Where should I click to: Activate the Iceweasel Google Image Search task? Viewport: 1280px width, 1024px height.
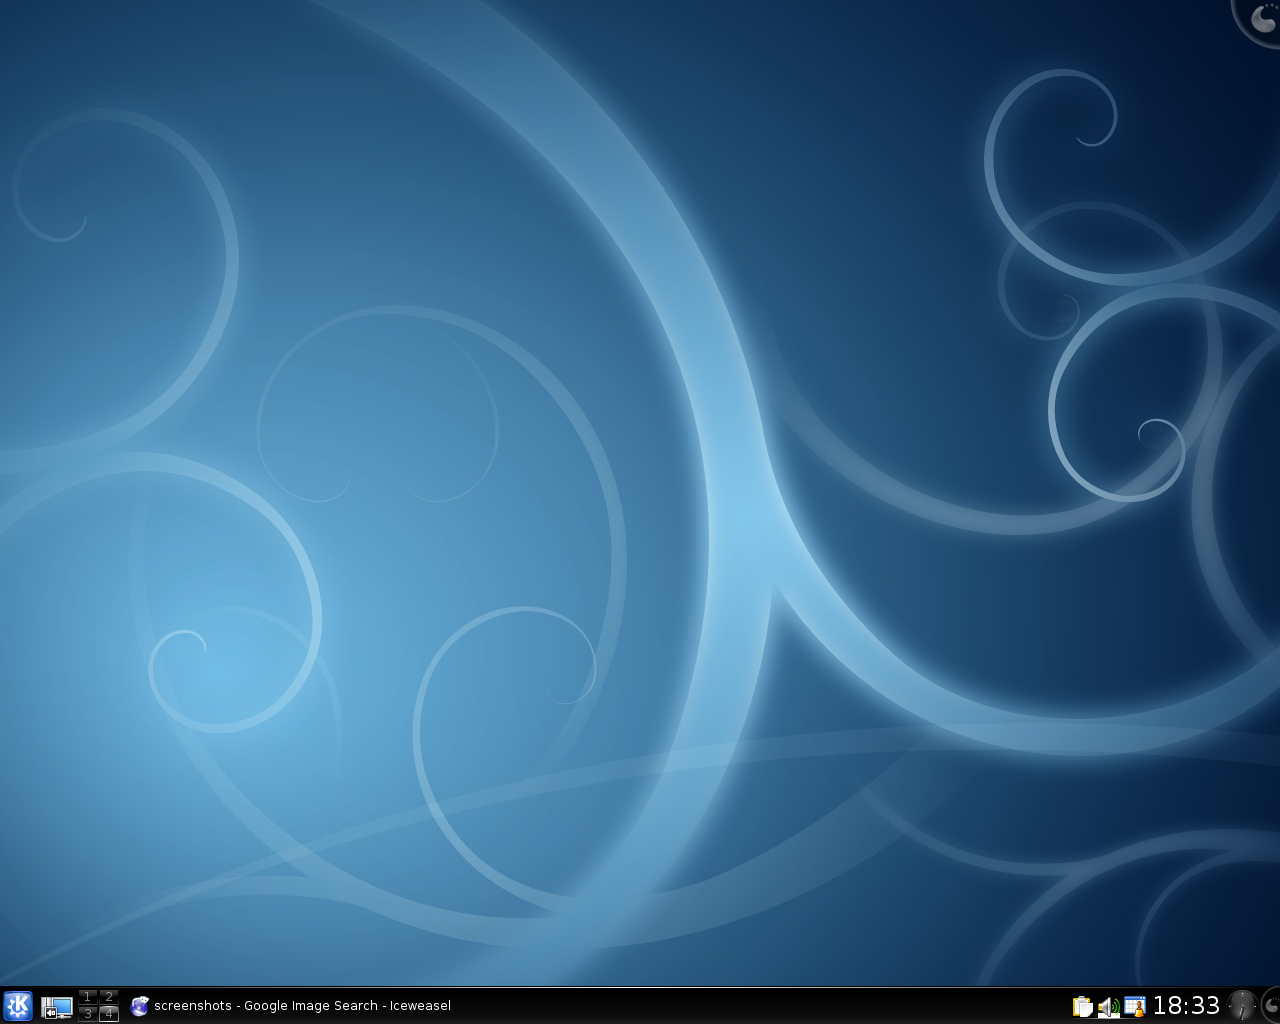click(291, 1006)
